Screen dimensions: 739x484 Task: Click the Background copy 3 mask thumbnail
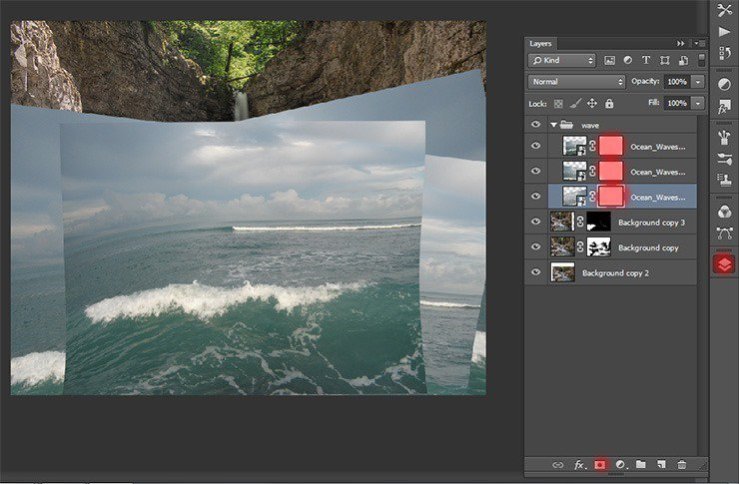pos(598,222)
